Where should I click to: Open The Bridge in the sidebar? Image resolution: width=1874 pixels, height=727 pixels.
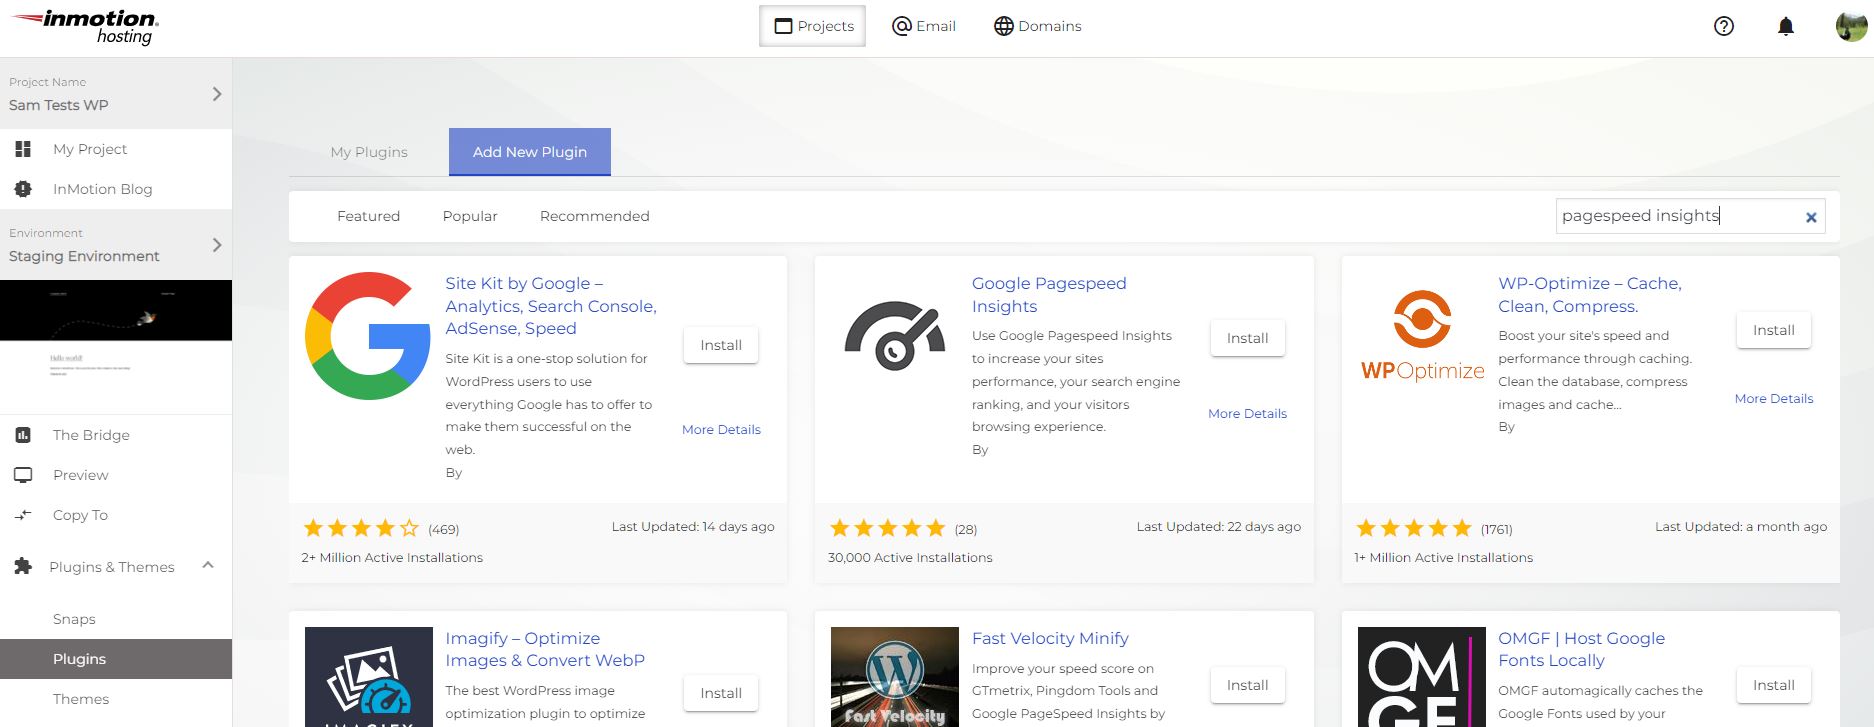91,435
